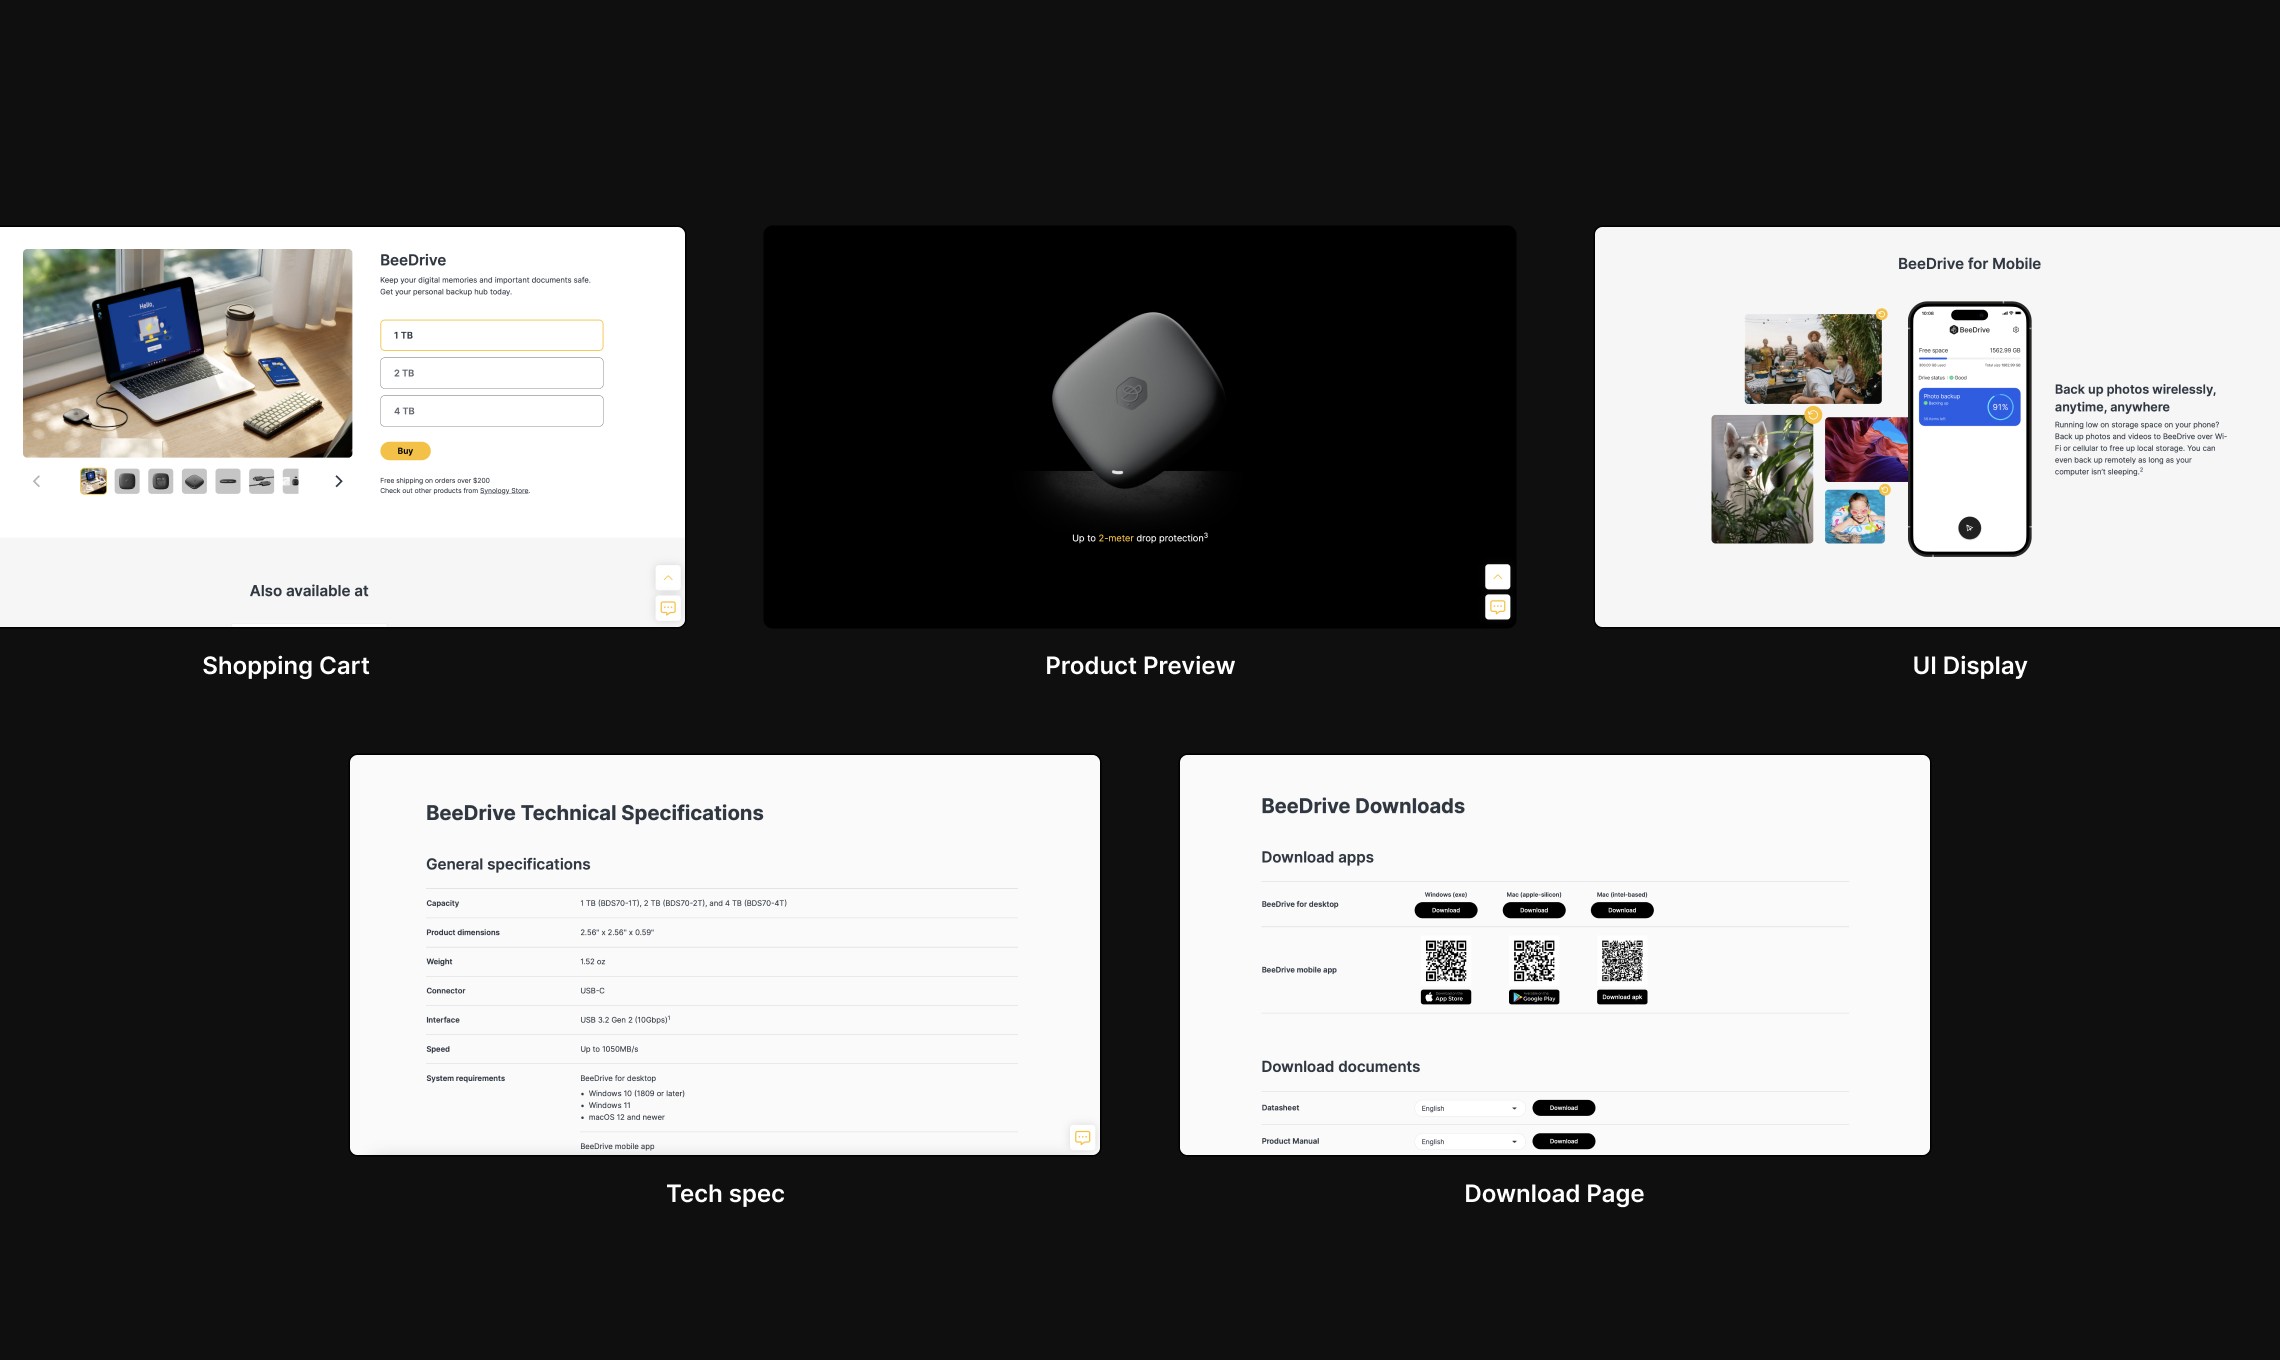Download the Windows (exe) desktop app
Screen dimensions: 2280x1360
coord(1445,910)
